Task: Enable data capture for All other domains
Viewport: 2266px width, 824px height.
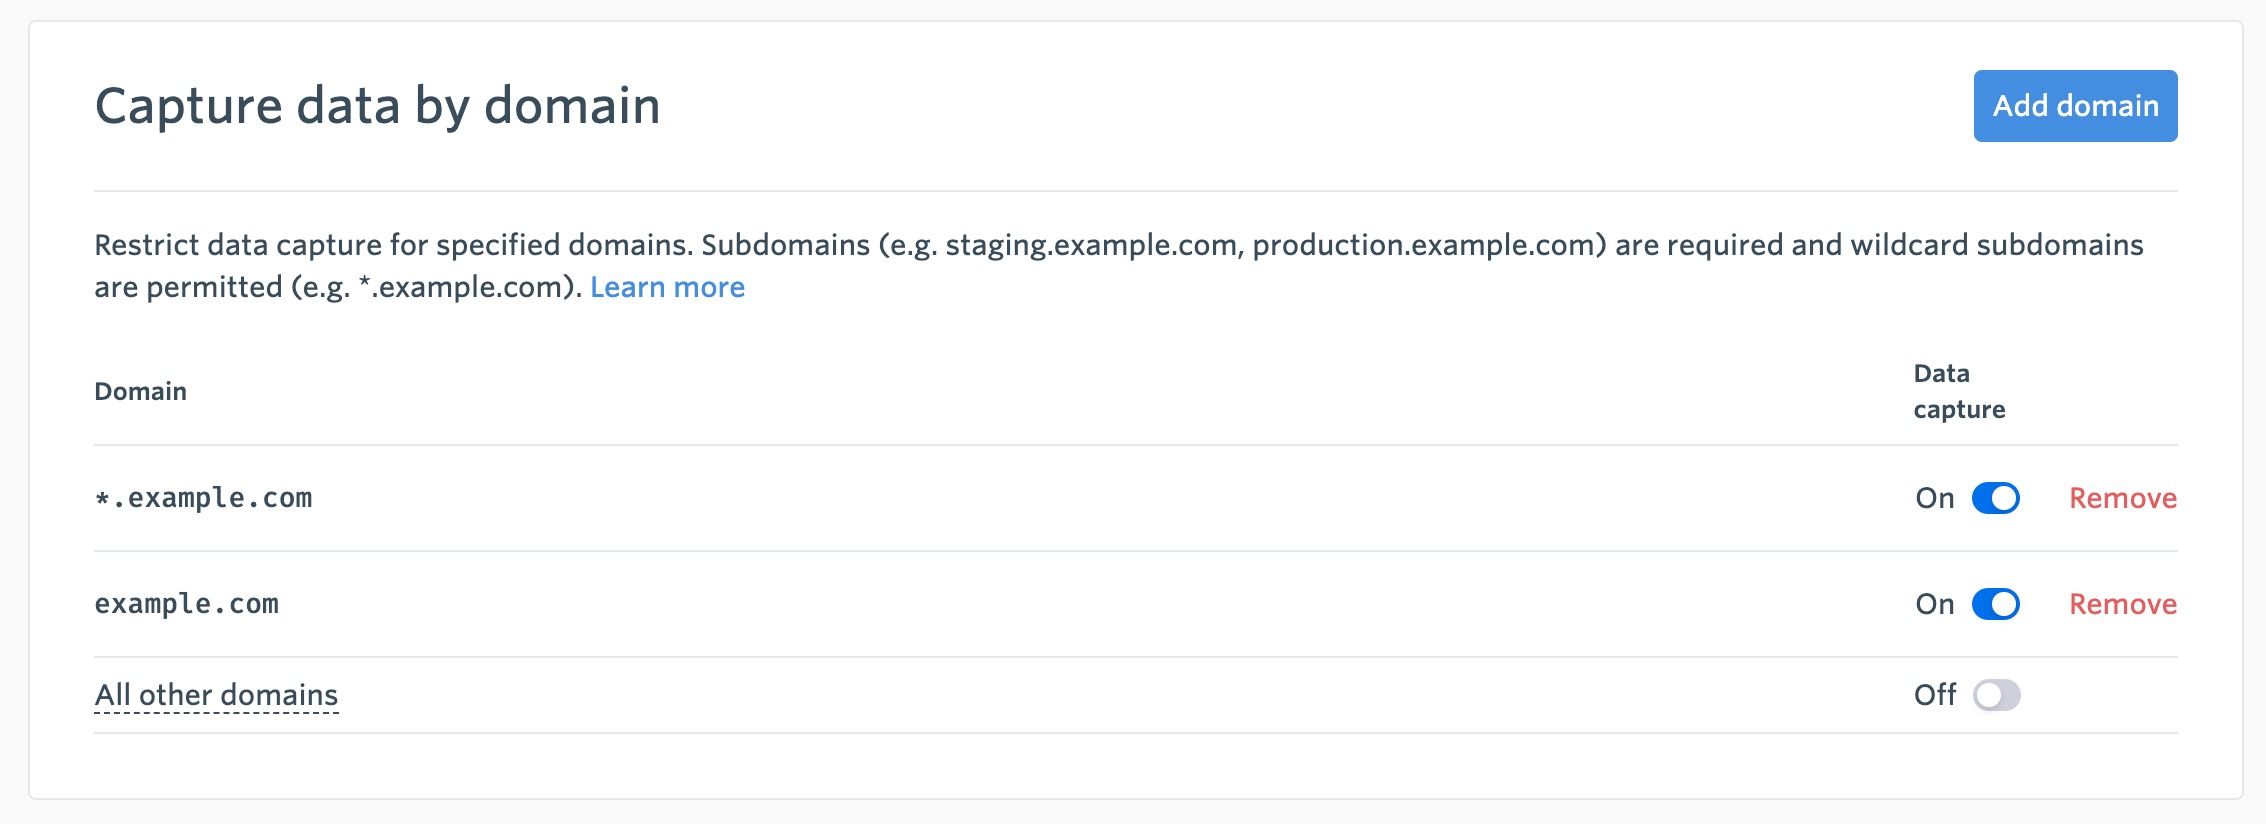Action: [1996, 695]
